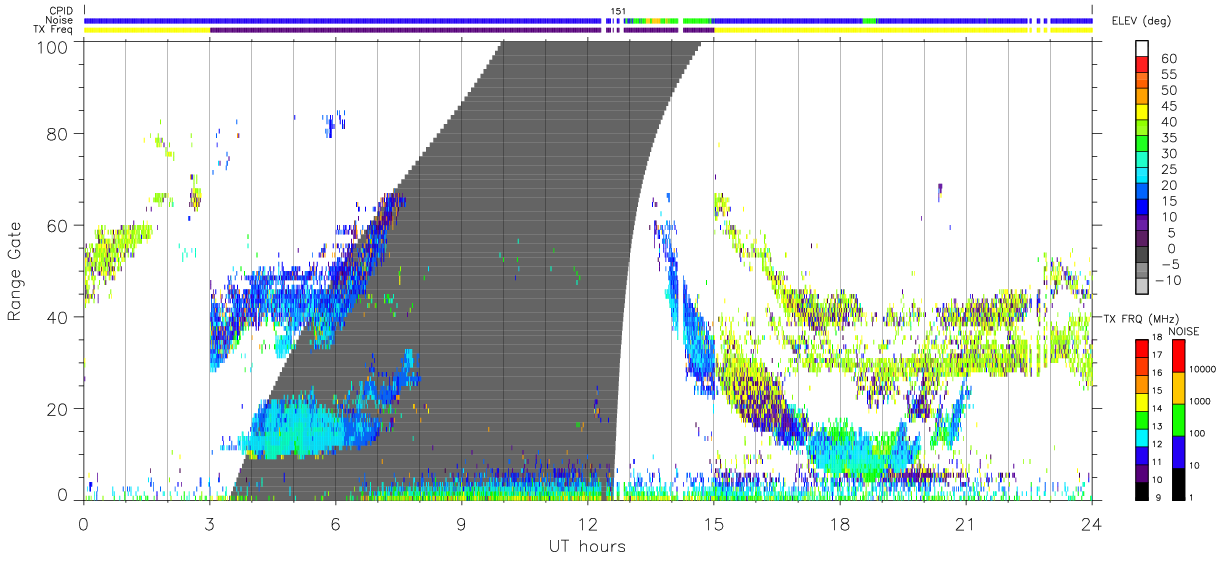Image resolution: width=1228 pixels, height=567 pixels.
Task: Select the yellow ELEV swatch between 40 and 45
Action: [x=1143, y=114]
